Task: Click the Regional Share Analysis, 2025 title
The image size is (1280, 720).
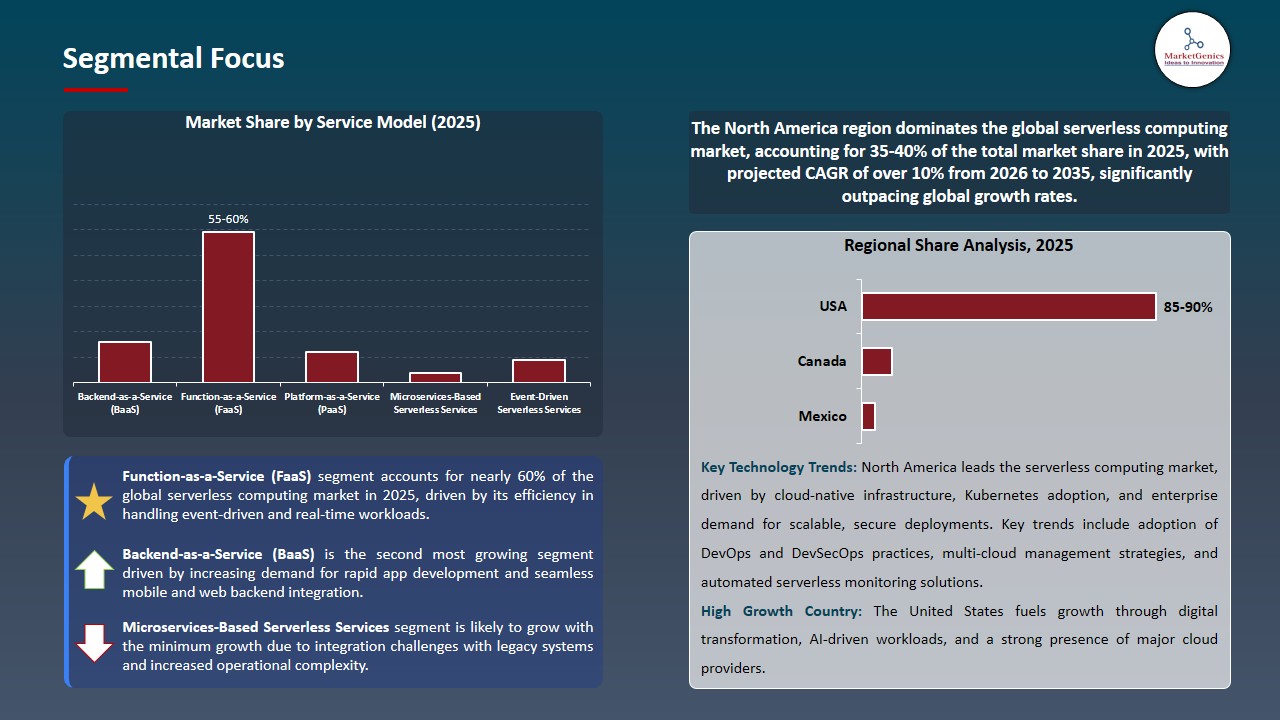Action: (x=959, y=245)
